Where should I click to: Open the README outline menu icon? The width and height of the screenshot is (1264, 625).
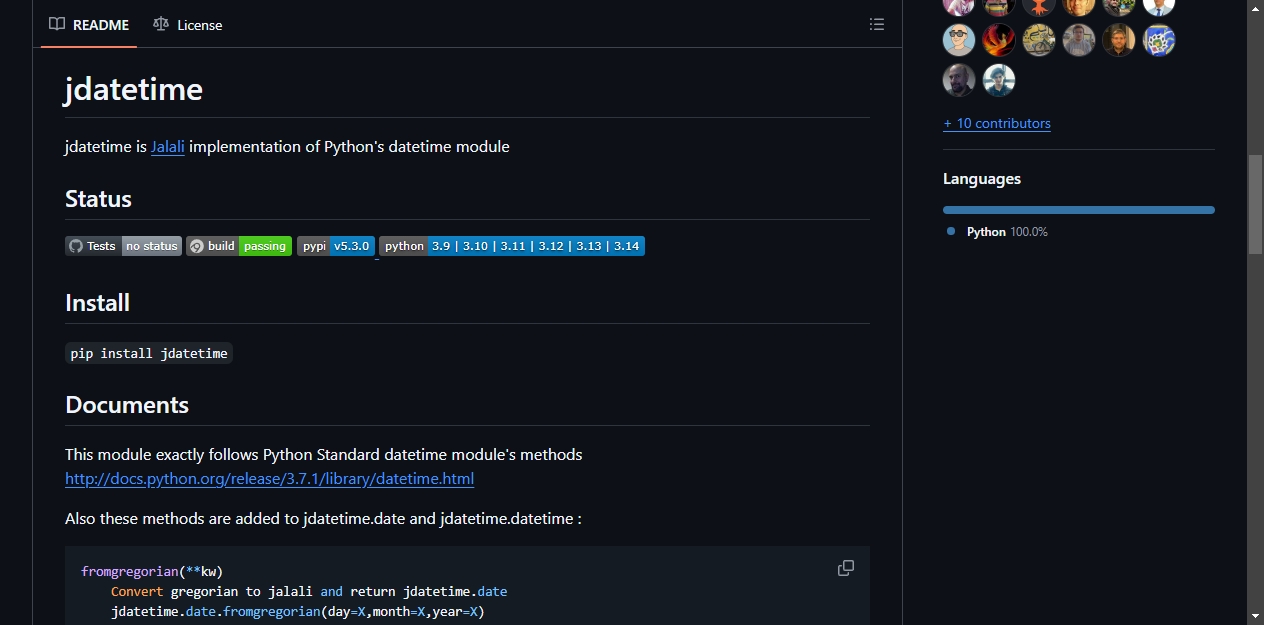click(x=877, y=24)
